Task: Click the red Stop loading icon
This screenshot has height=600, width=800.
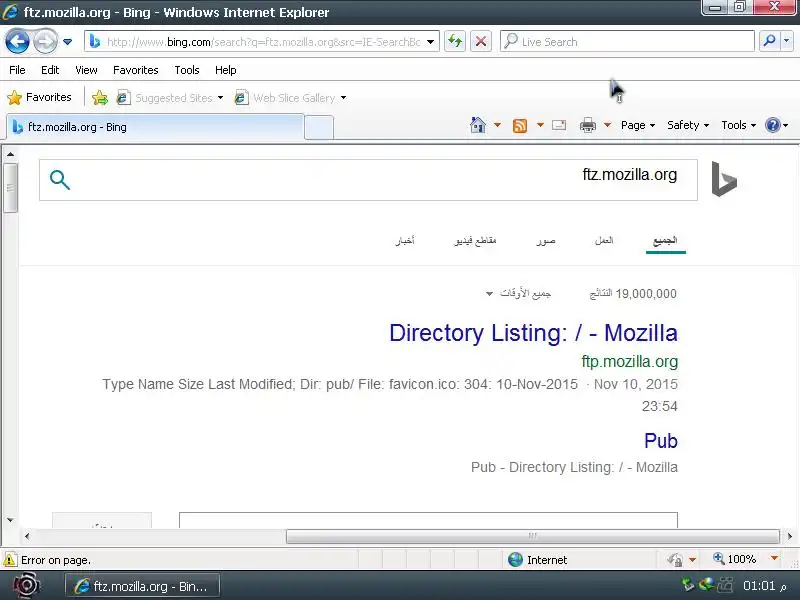Action: coord(481,41)
